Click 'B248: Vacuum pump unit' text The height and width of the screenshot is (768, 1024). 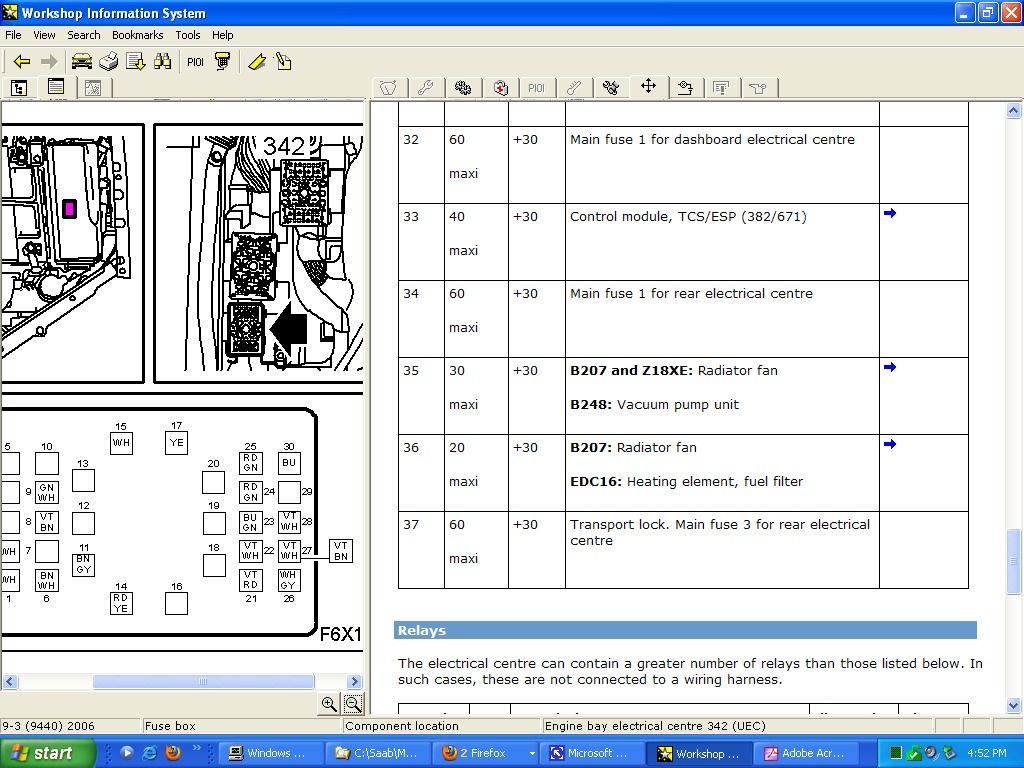click(654, 404)
